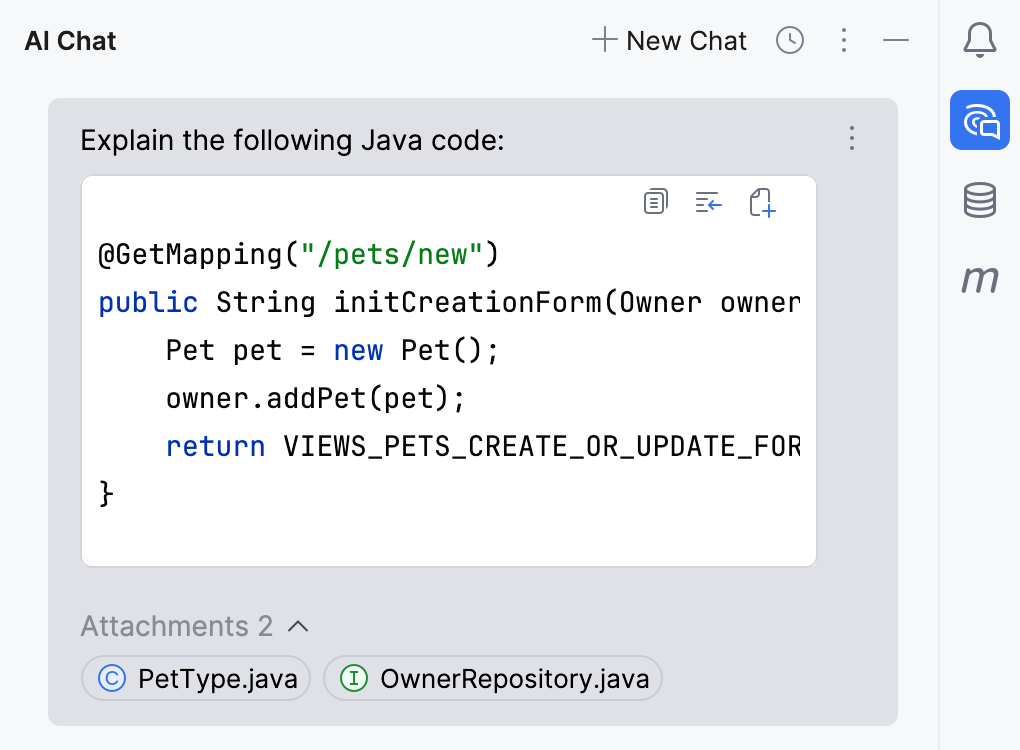Insert the snippet at caret
The height and width of the screenshot is (750, 1020).
(709, 202)
